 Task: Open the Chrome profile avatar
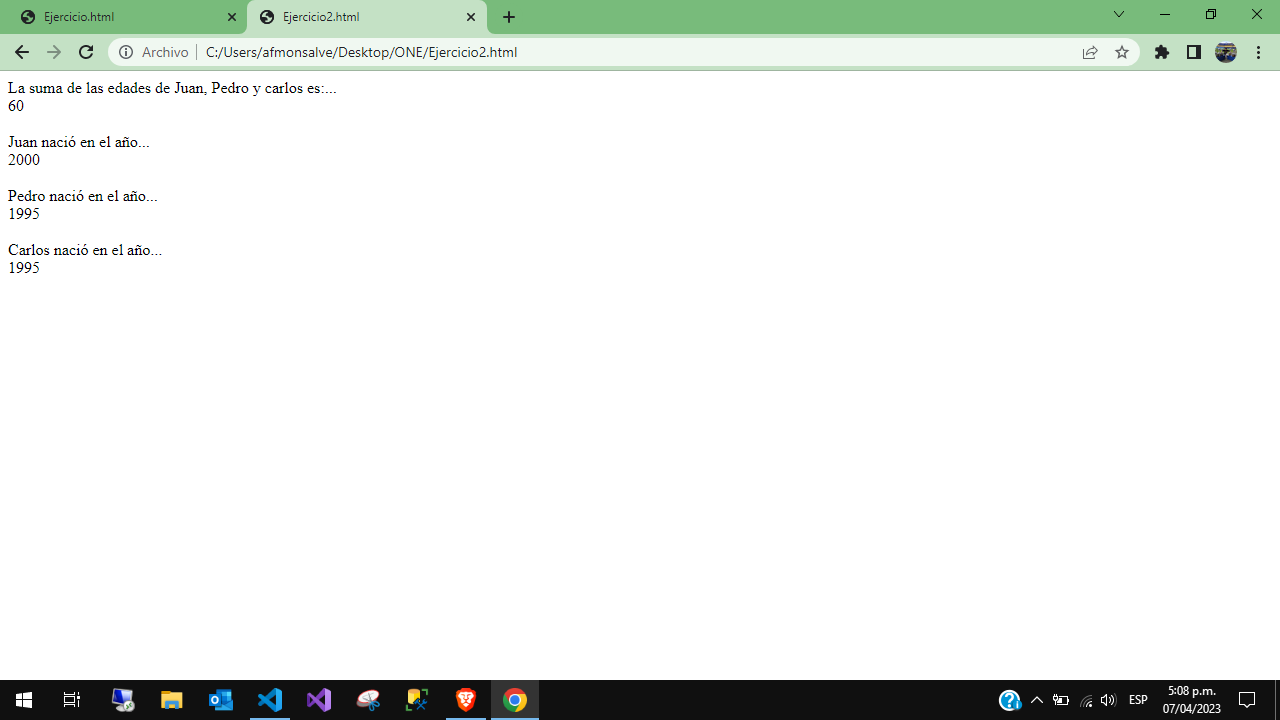click(x=1226, y=52)
